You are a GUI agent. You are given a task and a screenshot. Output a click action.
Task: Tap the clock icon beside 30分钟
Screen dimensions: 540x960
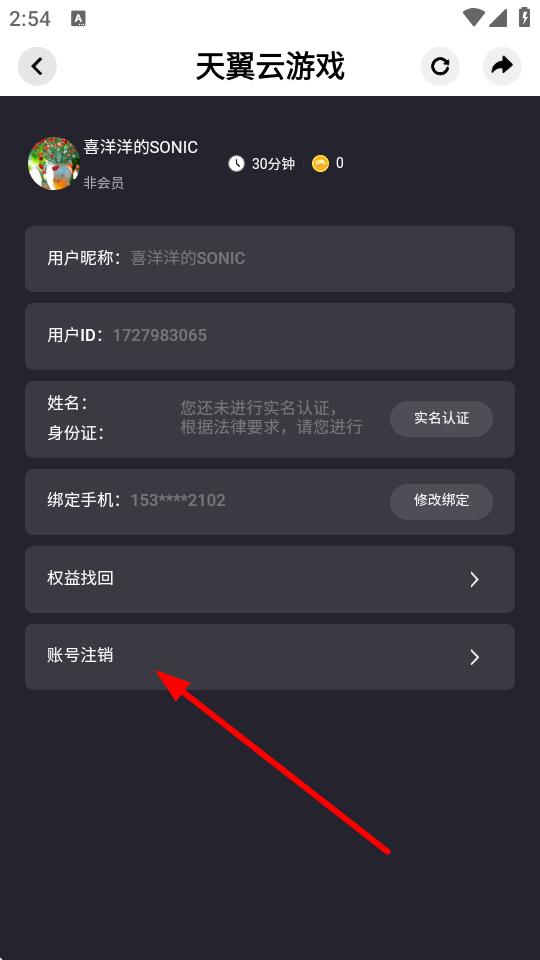pyautogui.click(x=236, y=163)
